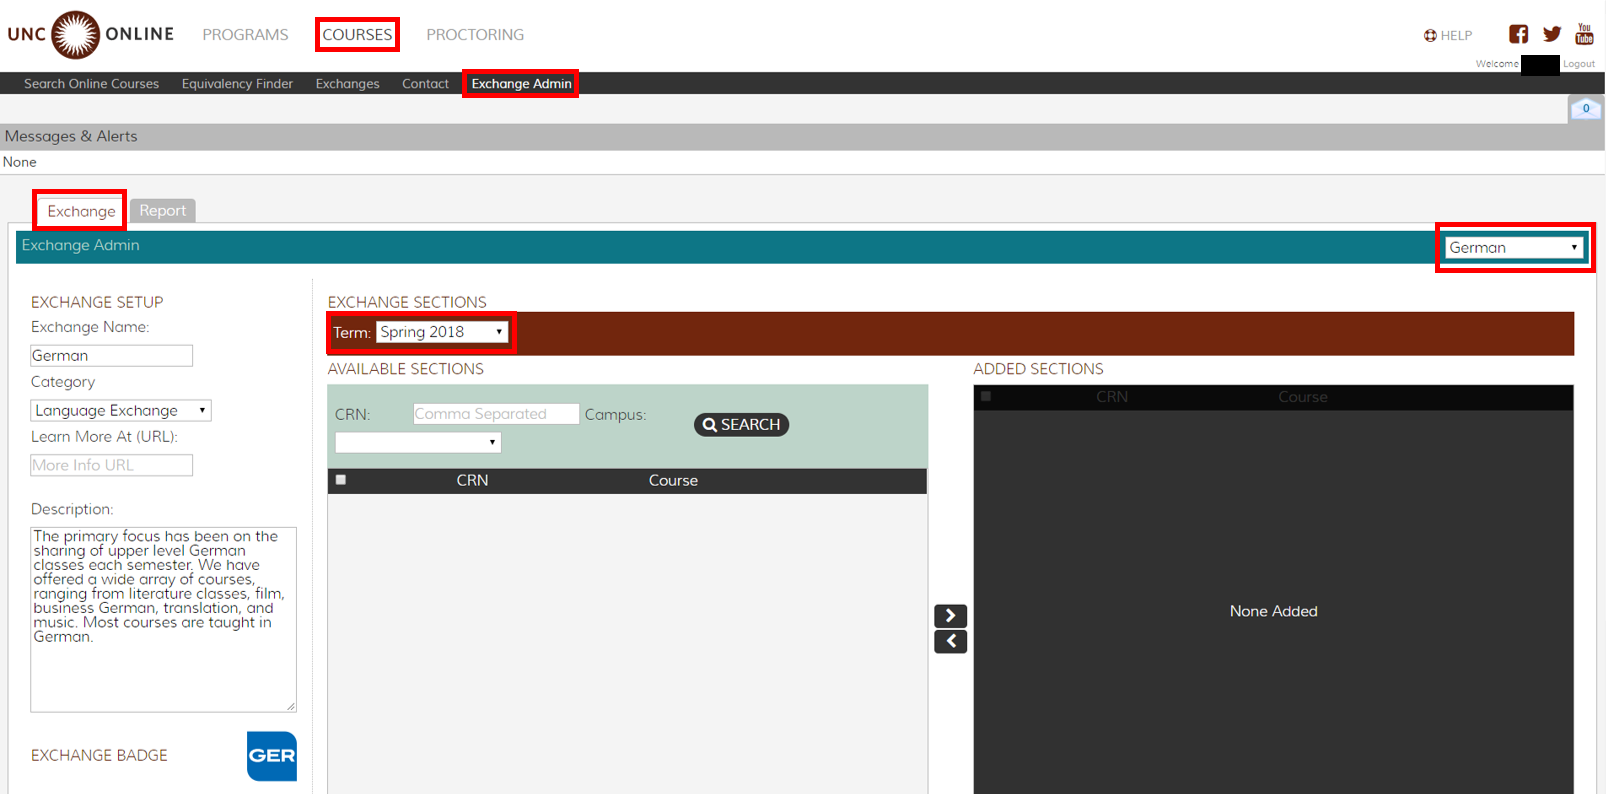Click the Logout link
The width and height of the screenshot is (1607, 795).
pyautogui.click(x=1579, y=64)
